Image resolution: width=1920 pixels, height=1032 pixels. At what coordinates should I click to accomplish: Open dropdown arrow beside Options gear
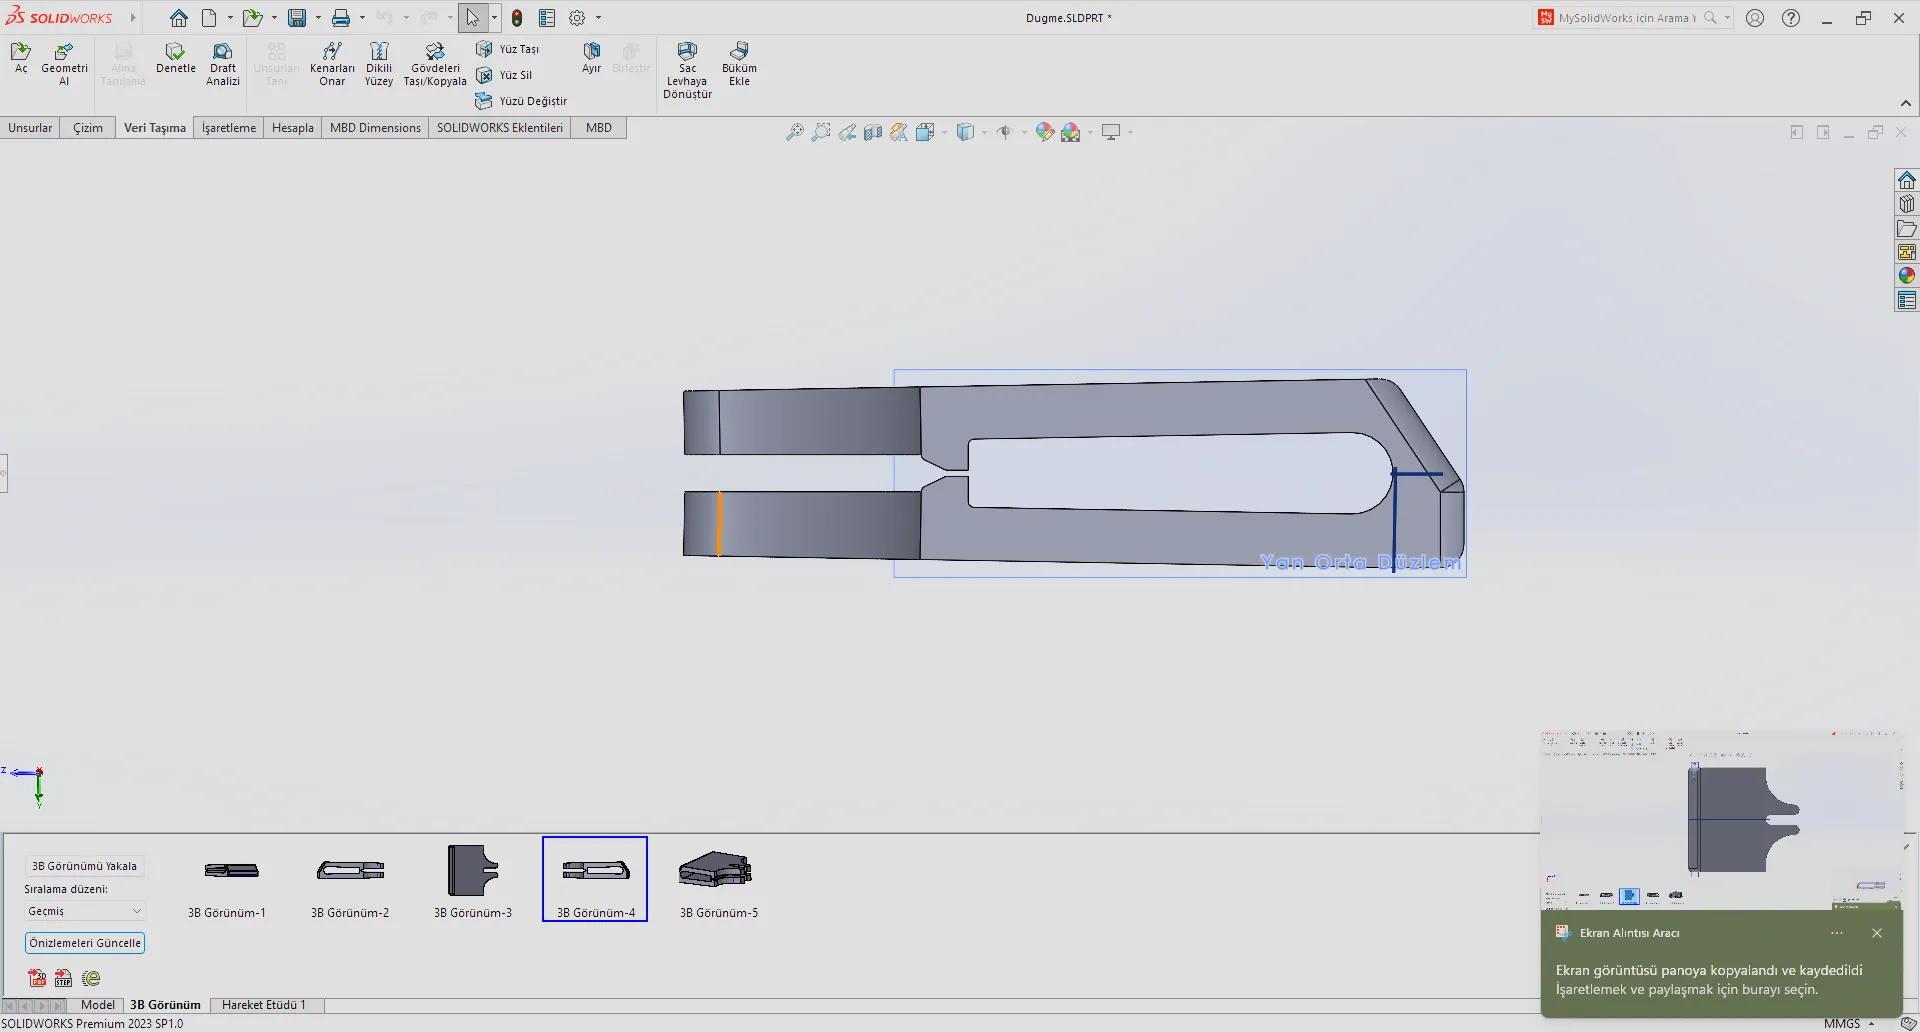(598, 18)
